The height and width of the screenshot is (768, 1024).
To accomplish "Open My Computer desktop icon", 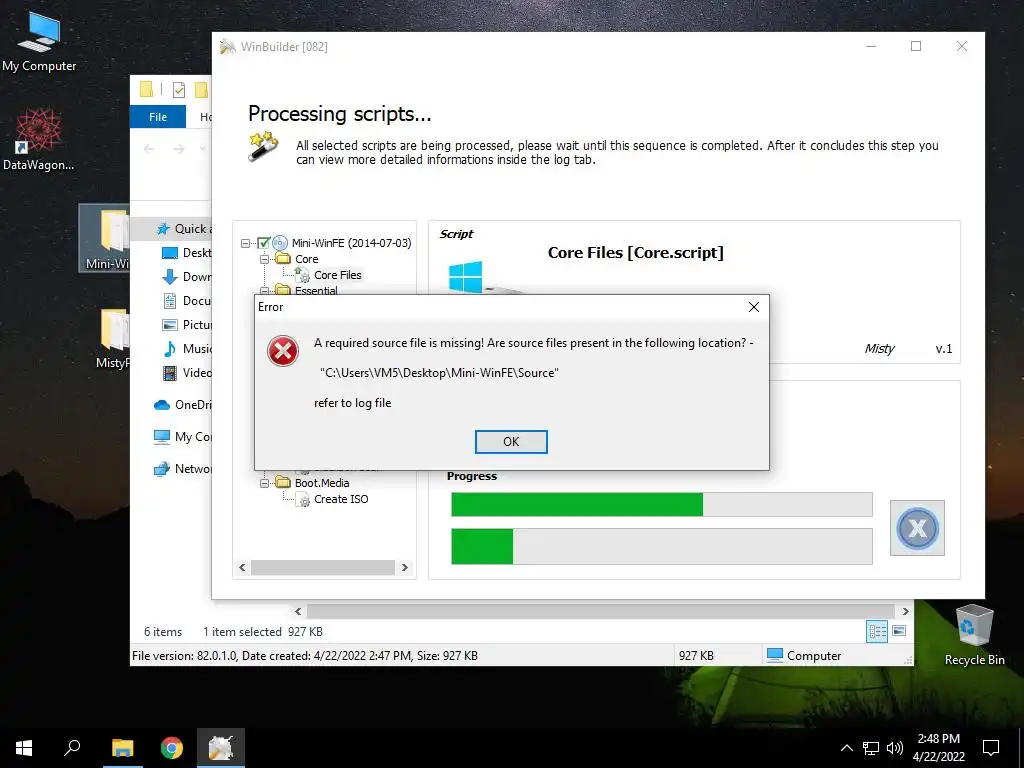I will click(x=39, y=41).
